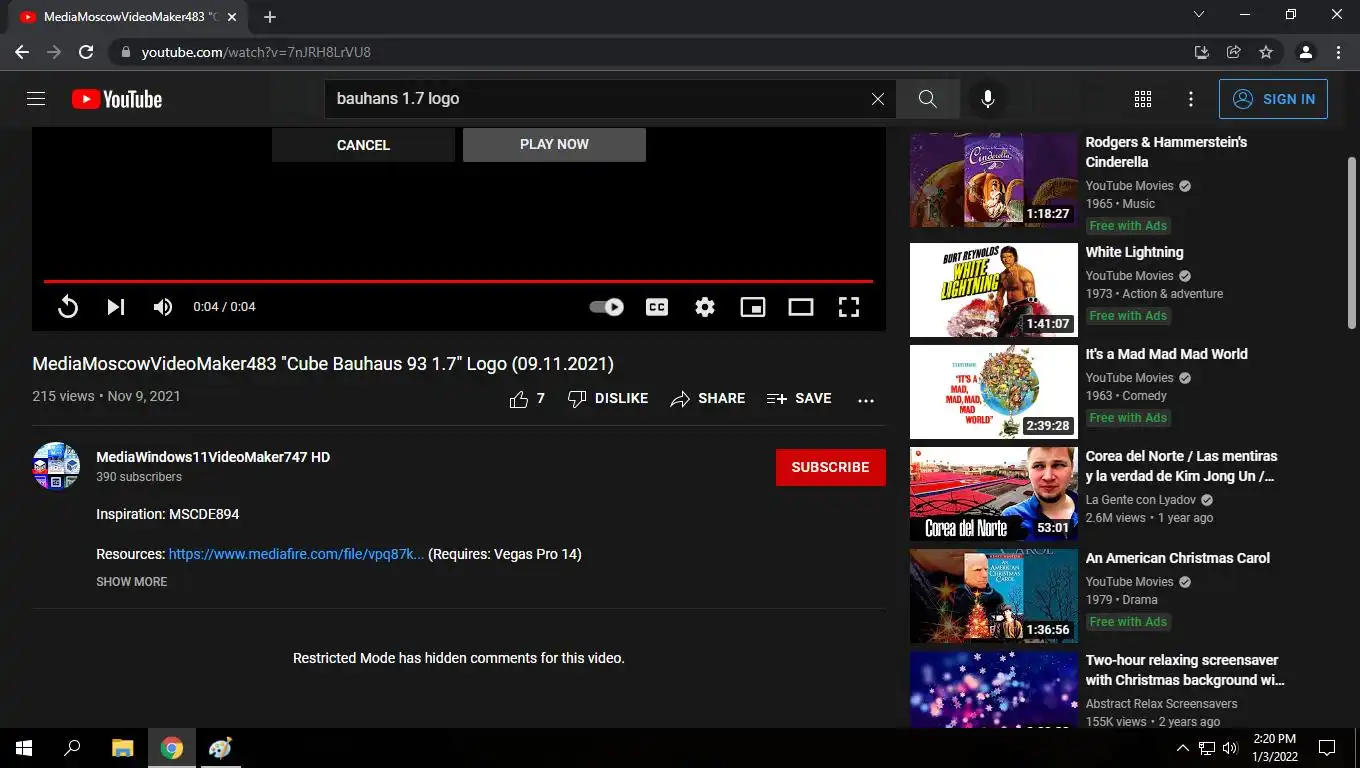The height and width of the screenshot is (768, 1360).
Task: Go back in browser
Action: (x=22, y=52)
